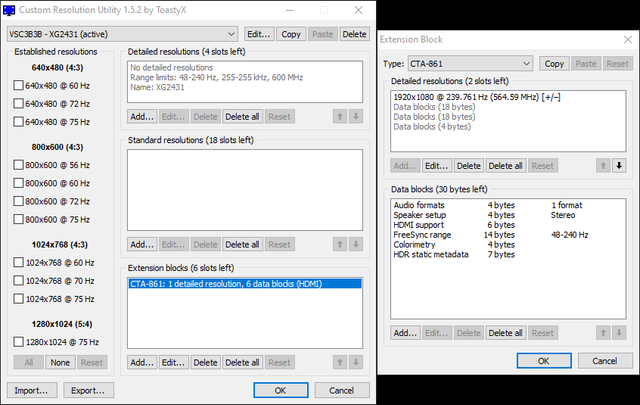Delete all extension blocks
The width and height of the screenshot is (640, 405).
pos(242,363)
